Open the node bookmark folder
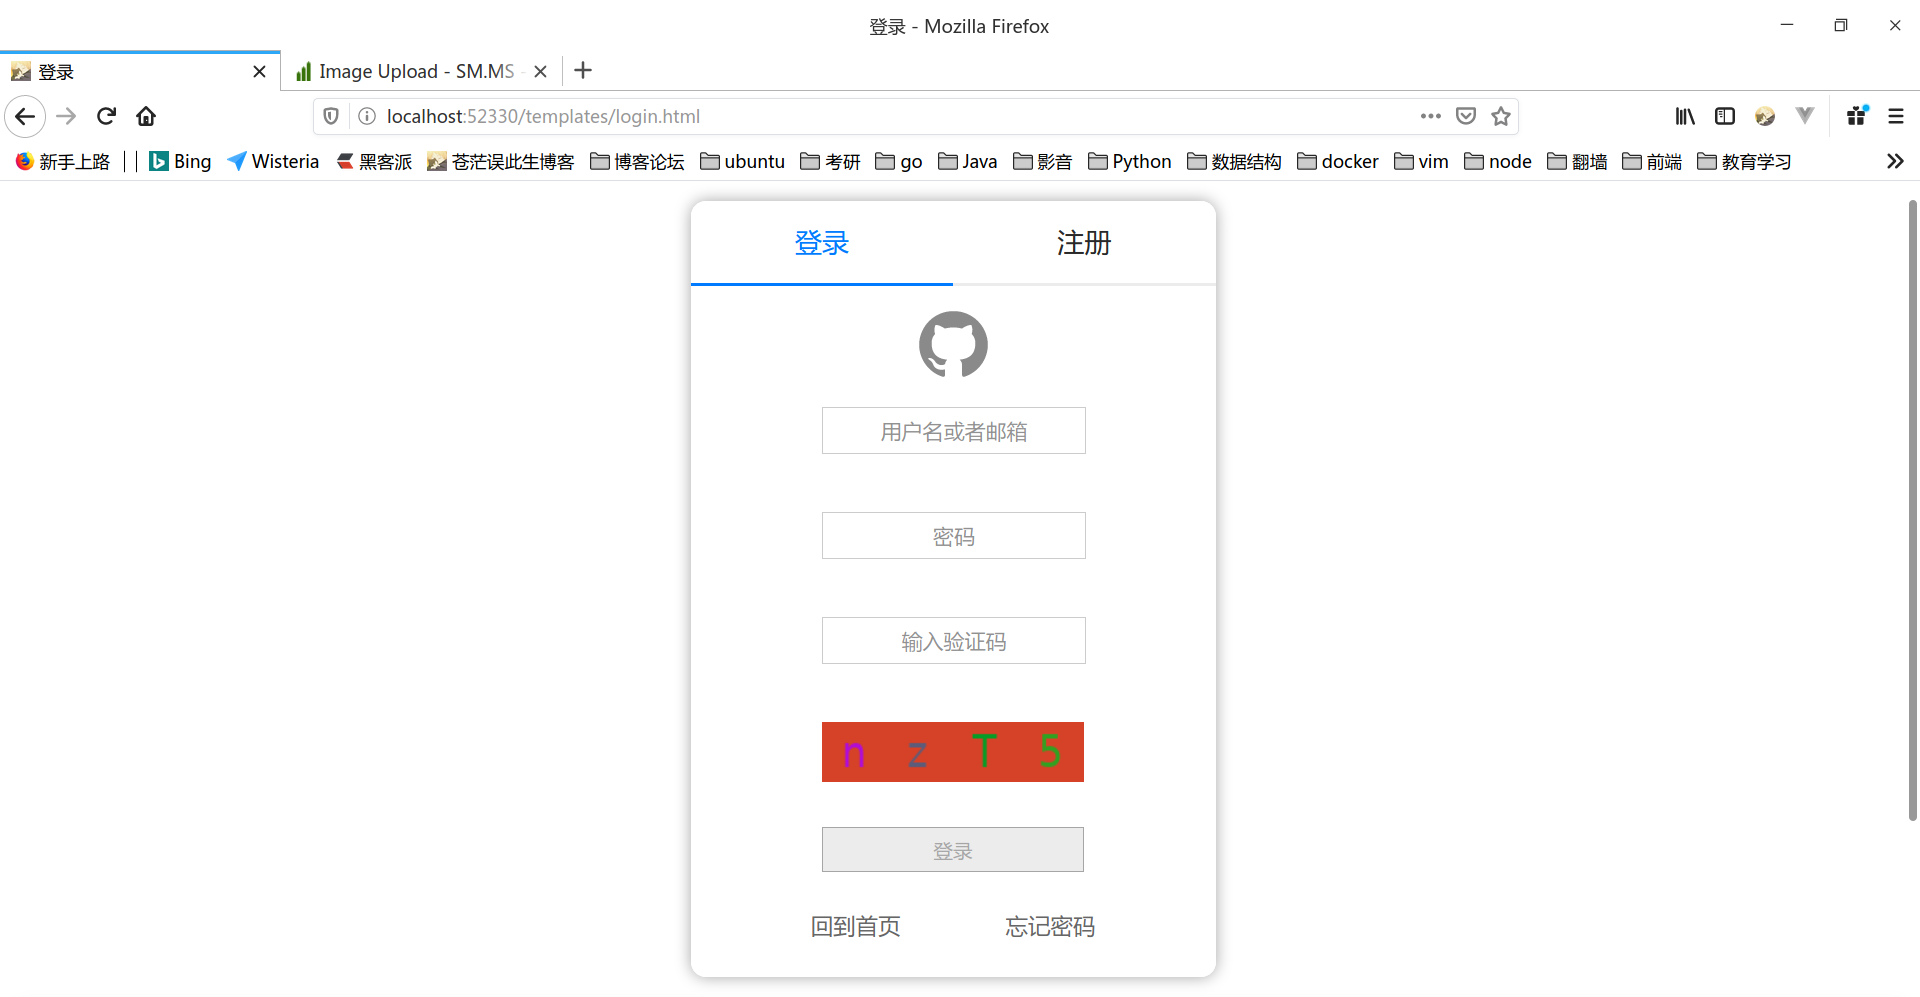The height and width of the screenshot is (997, 1920). [1498, 161]
